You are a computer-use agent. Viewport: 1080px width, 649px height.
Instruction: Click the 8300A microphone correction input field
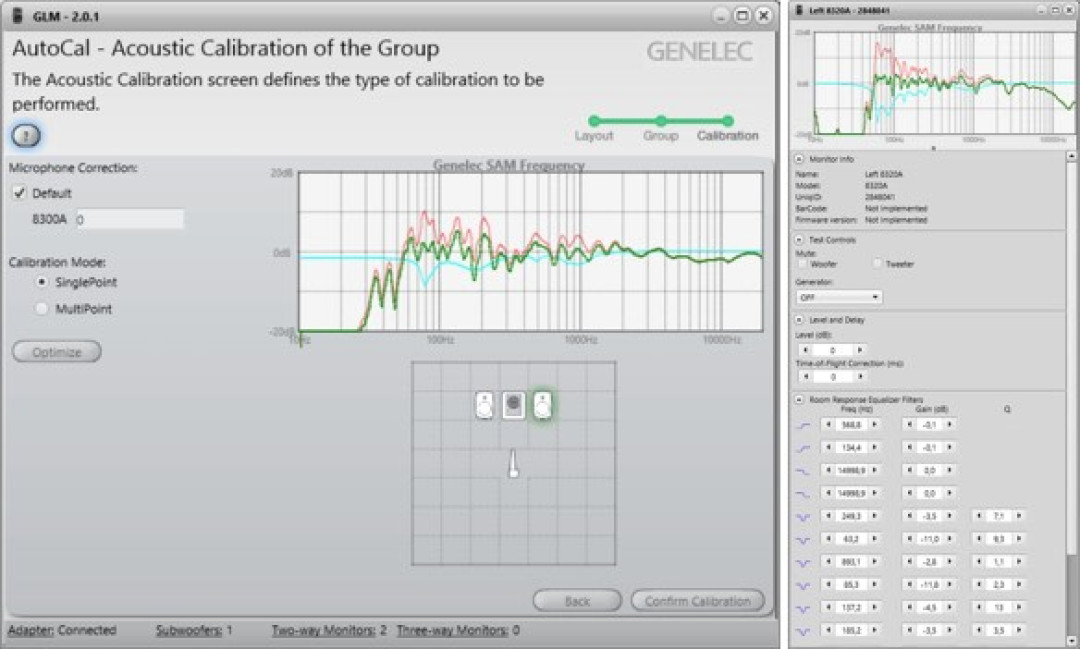130,219
